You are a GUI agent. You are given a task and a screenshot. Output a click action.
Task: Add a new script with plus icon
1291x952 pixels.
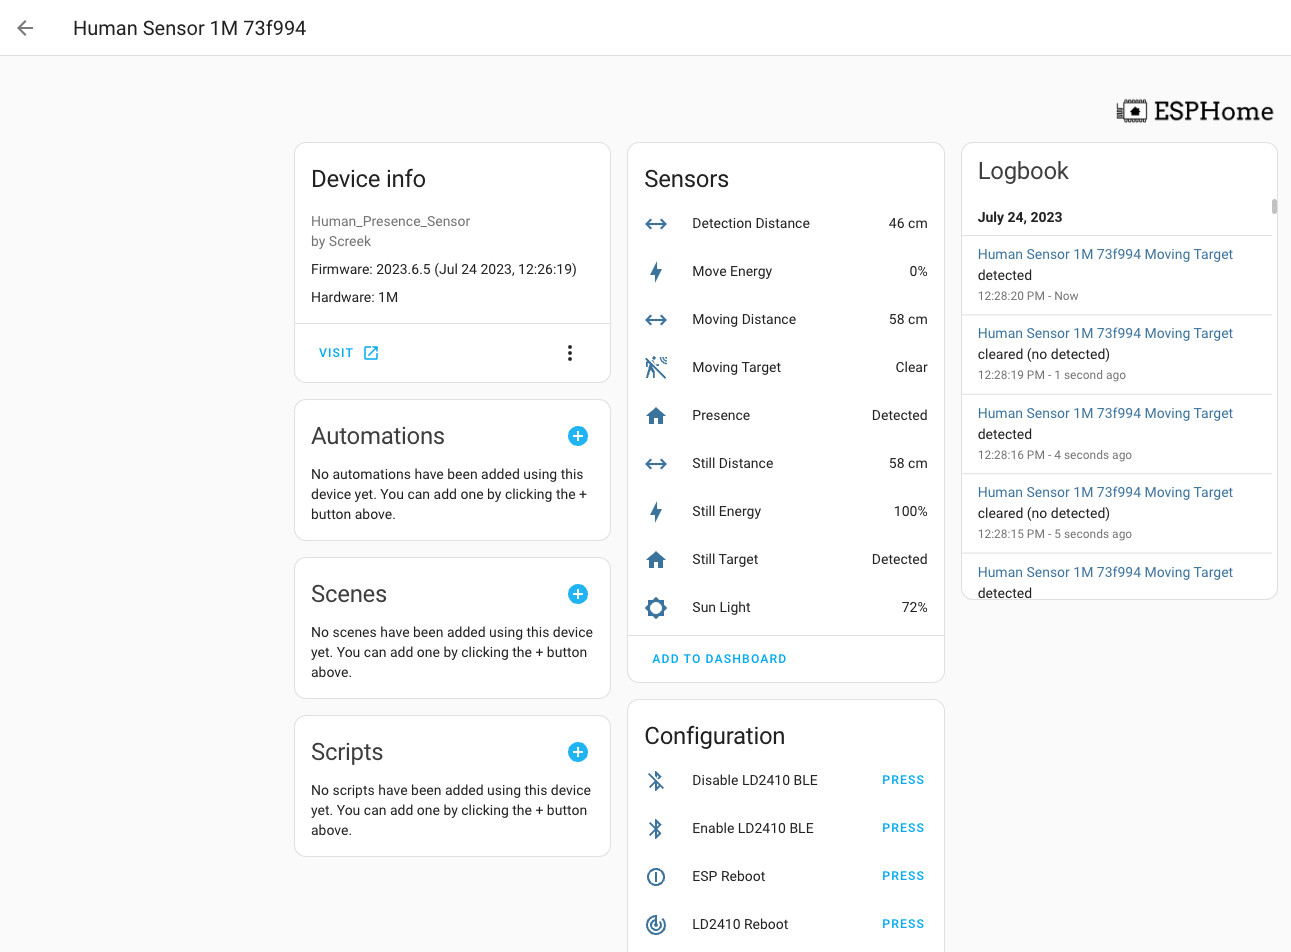pyautogui.click(x=578, y=752)
